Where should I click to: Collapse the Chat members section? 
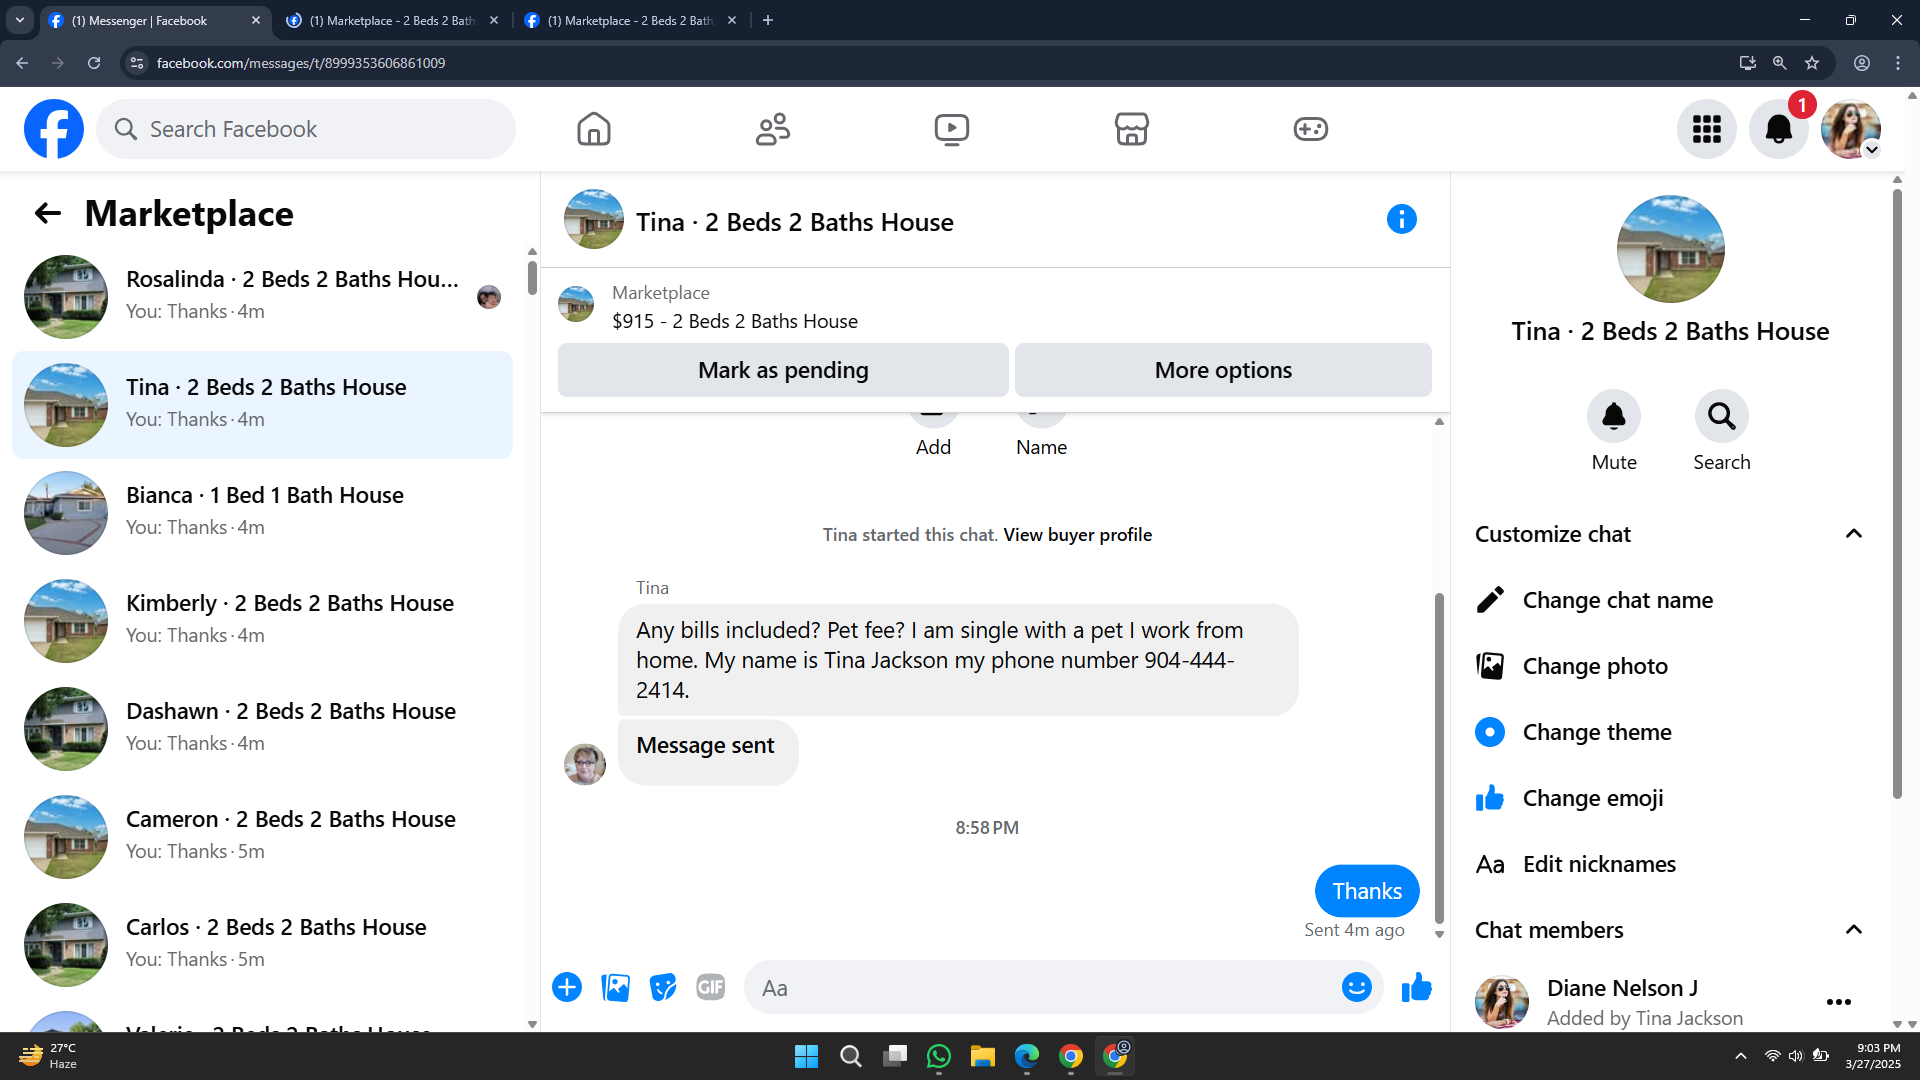tap(1854, 930)
